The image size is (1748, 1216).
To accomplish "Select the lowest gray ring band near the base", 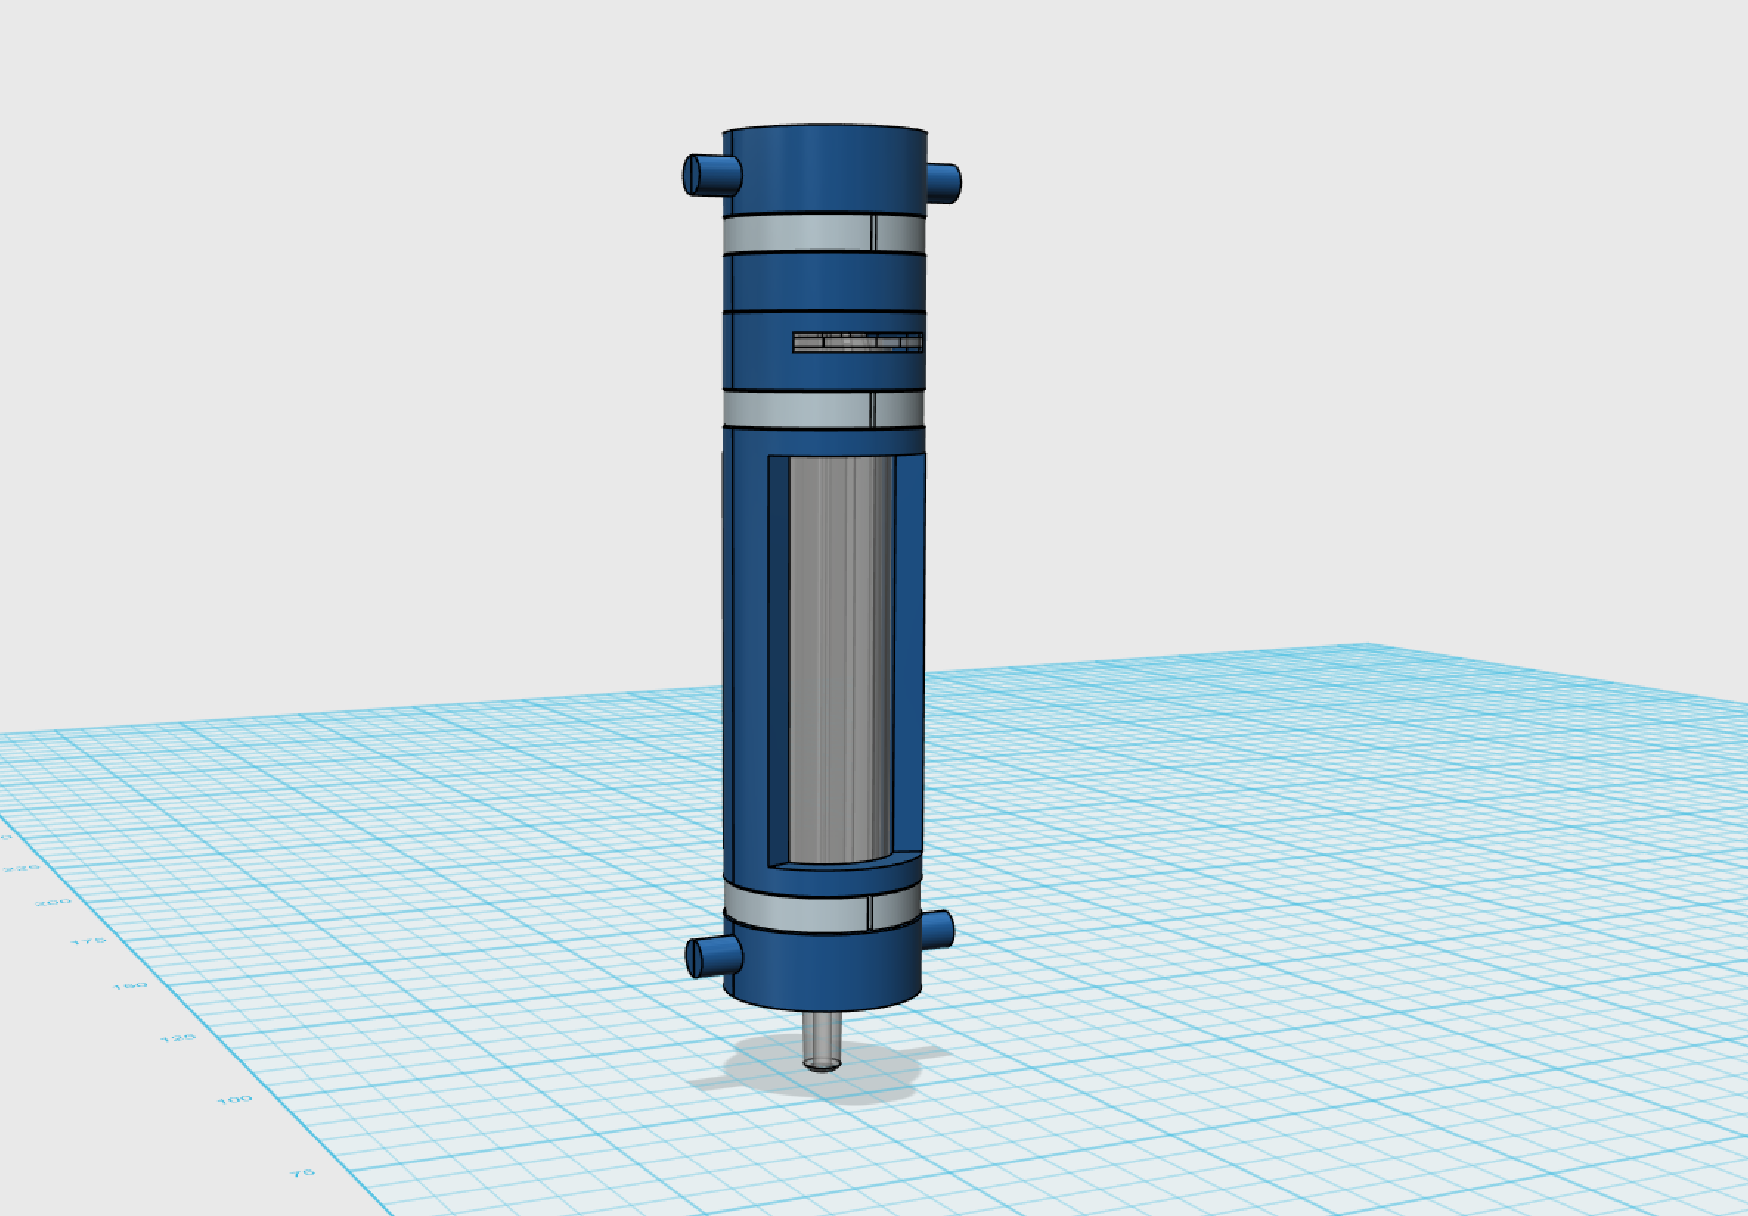I will point(821,910).
